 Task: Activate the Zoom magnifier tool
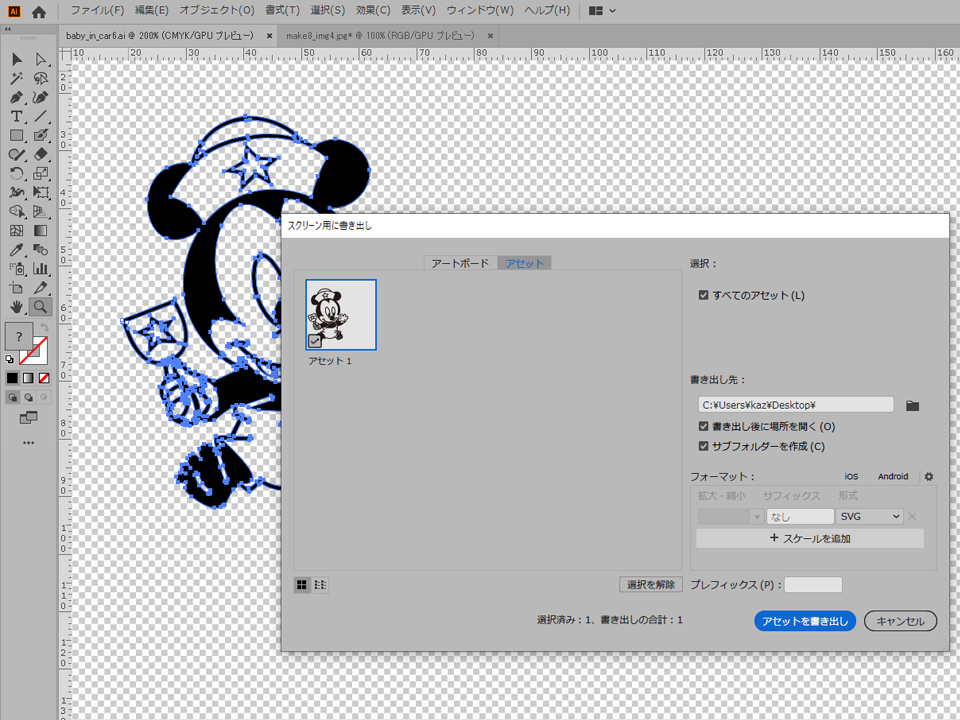pos(40,307)
